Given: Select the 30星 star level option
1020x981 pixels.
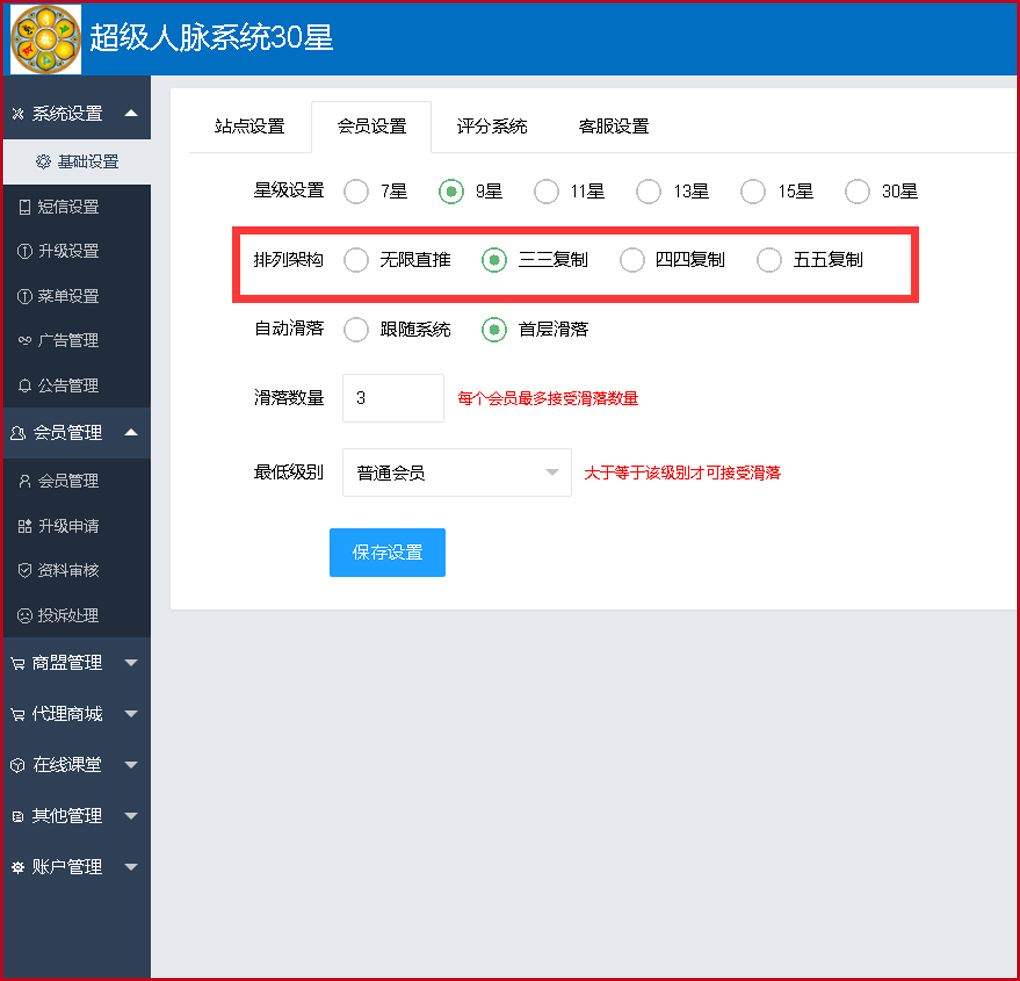Looking at the screenshot, I should click(857, 191).
